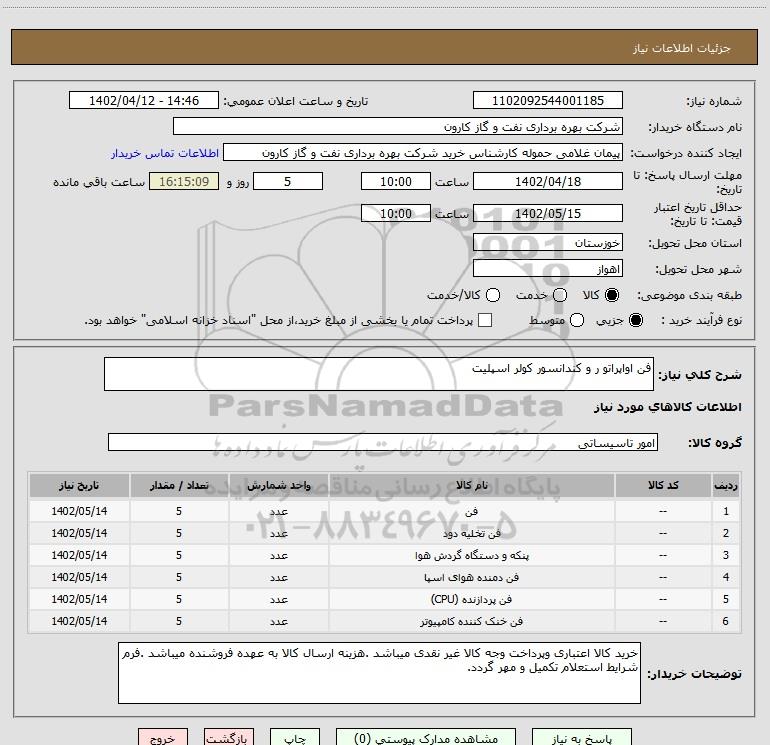The image size is (770, 745).
Task: Toggle the اسناد خزانه اسلامی payment checkbox
Action: [x=485, y=320]
